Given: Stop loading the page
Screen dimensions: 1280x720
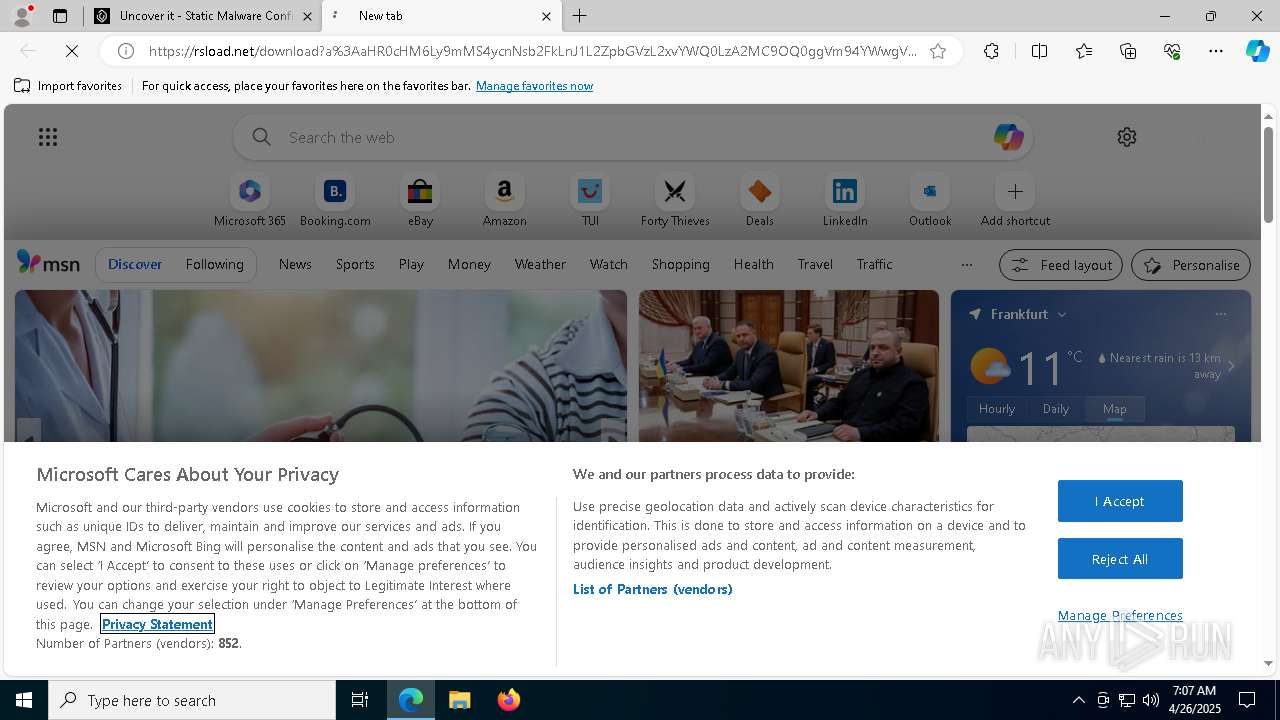Looking at the screenshot, I should pyautogui.click(x=73, y=51).
